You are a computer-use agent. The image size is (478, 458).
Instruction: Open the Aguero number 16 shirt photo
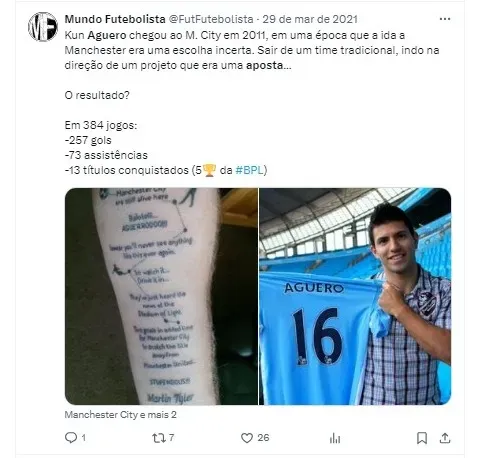[355, 296]
